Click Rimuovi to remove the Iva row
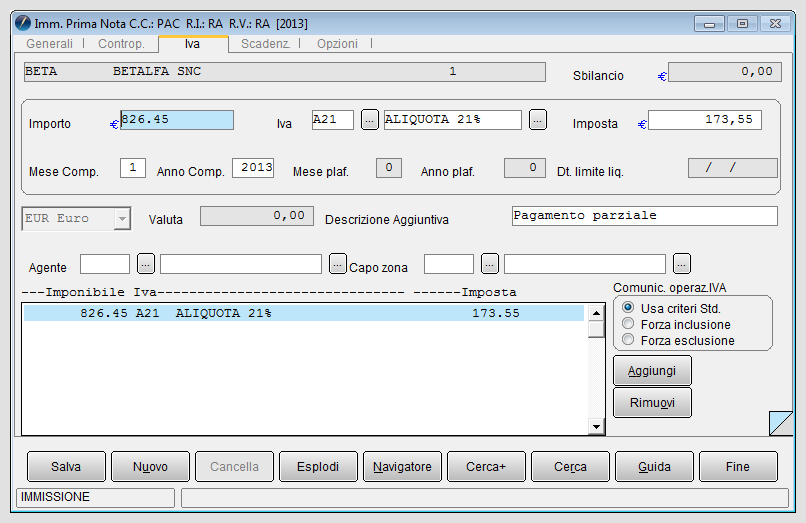The width and height of the screenshot is (806, 523). [652, 403]
